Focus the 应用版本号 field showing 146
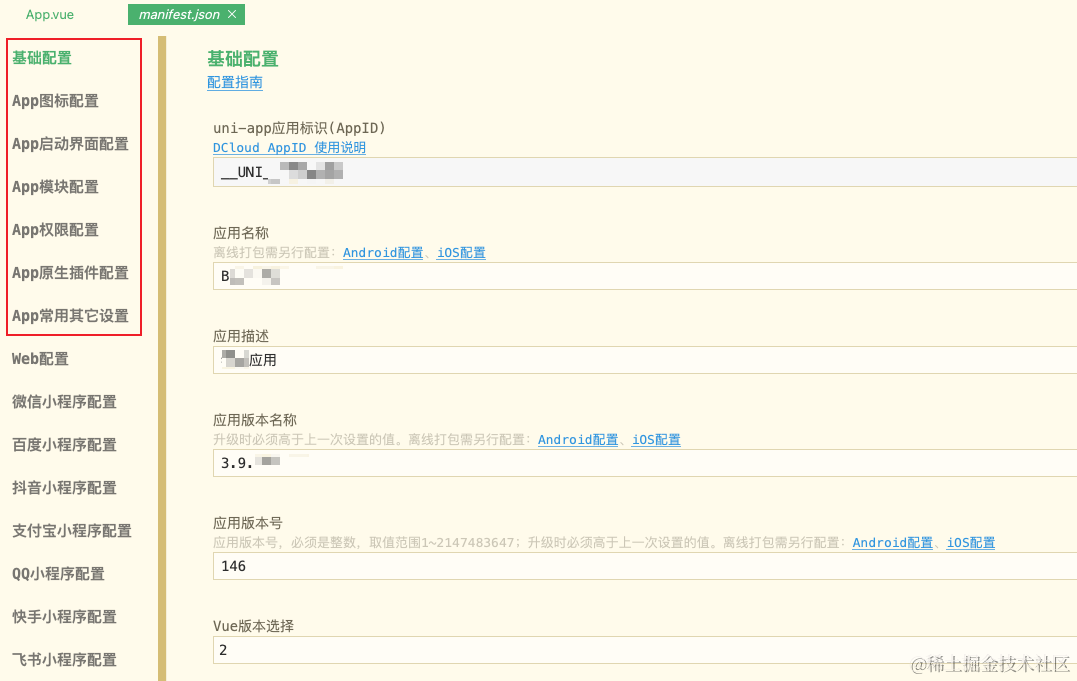 pos(645,566)
